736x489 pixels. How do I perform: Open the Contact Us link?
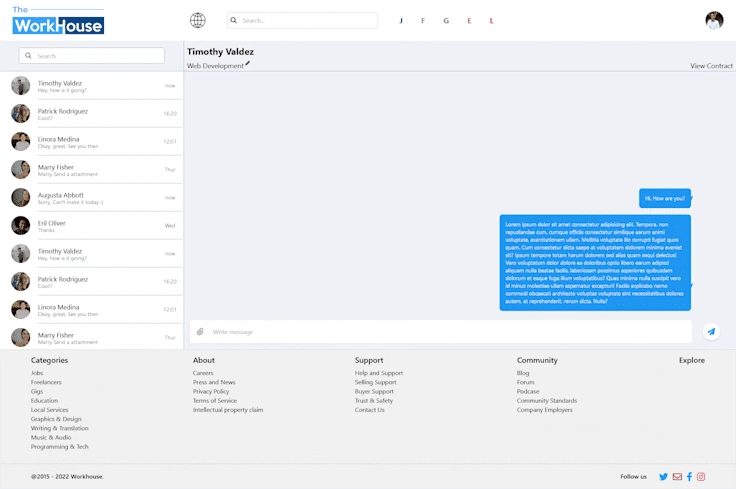[x=369, y=410]
